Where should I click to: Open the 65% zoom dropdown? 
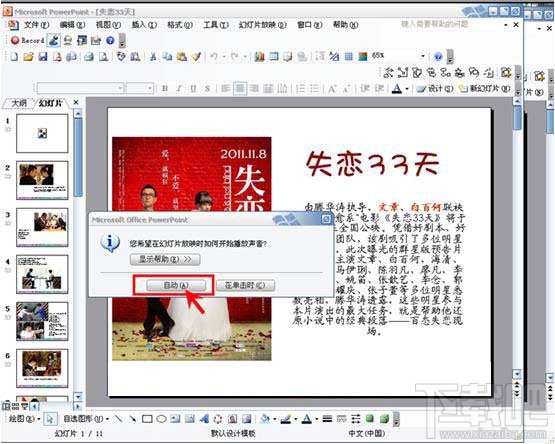pos(423,56)
